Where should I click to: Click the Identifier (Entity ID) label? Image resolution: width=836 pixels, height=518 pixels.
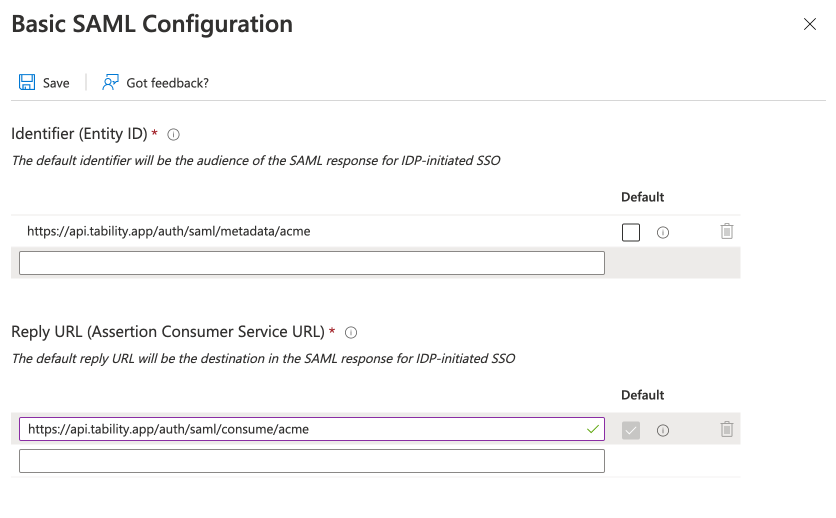pos(79,134)
